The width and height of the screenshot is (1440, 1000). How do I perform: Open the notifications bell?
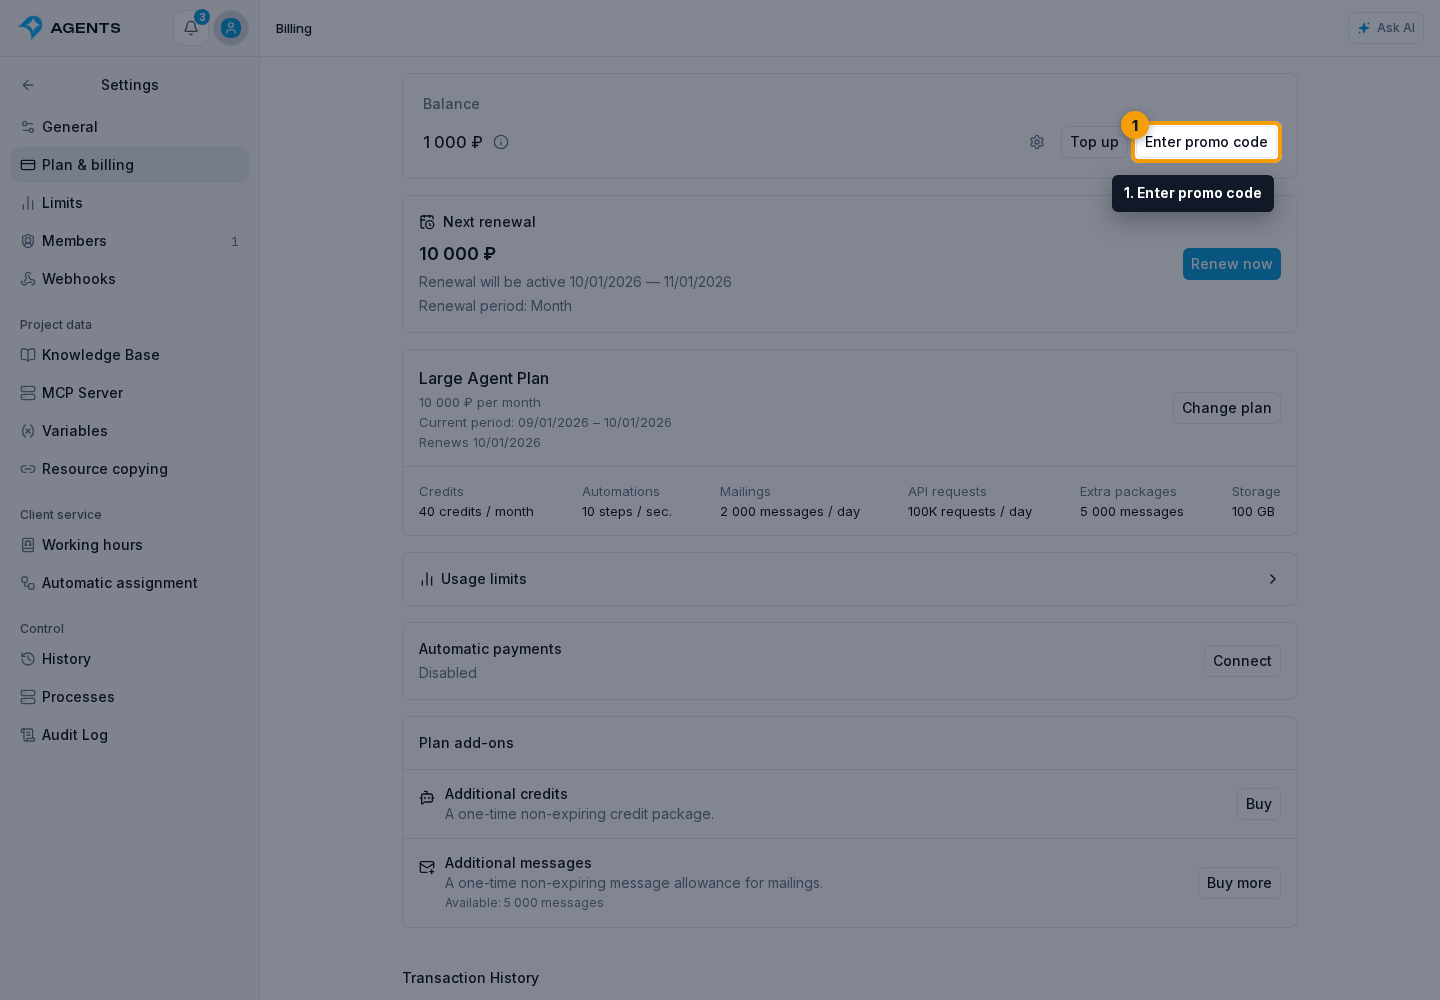click(x=191, y=28)
